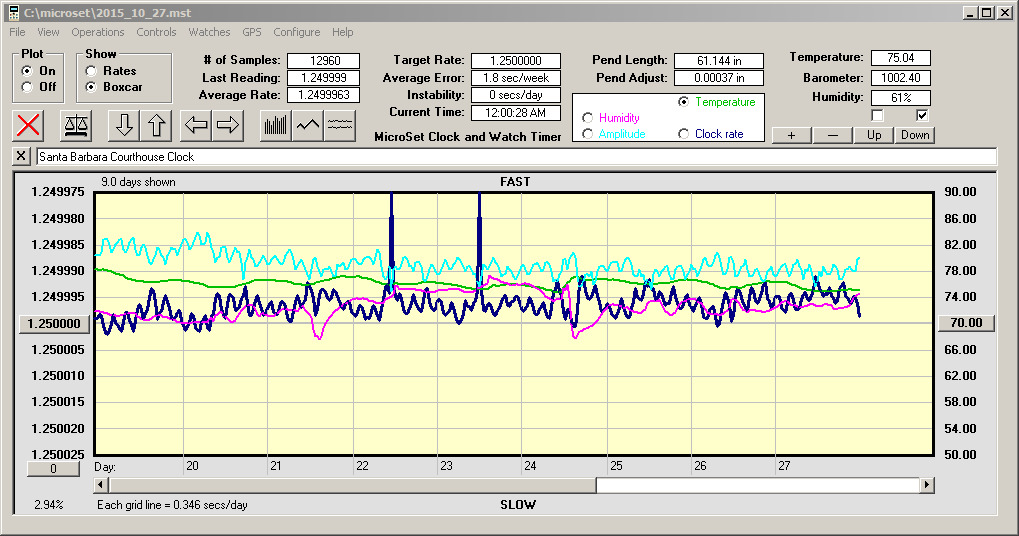Image resolution: width=1019 pixels, height=536 pixels.
Task: Select the Clock rate trace radio button
Action: click(683, 134)
